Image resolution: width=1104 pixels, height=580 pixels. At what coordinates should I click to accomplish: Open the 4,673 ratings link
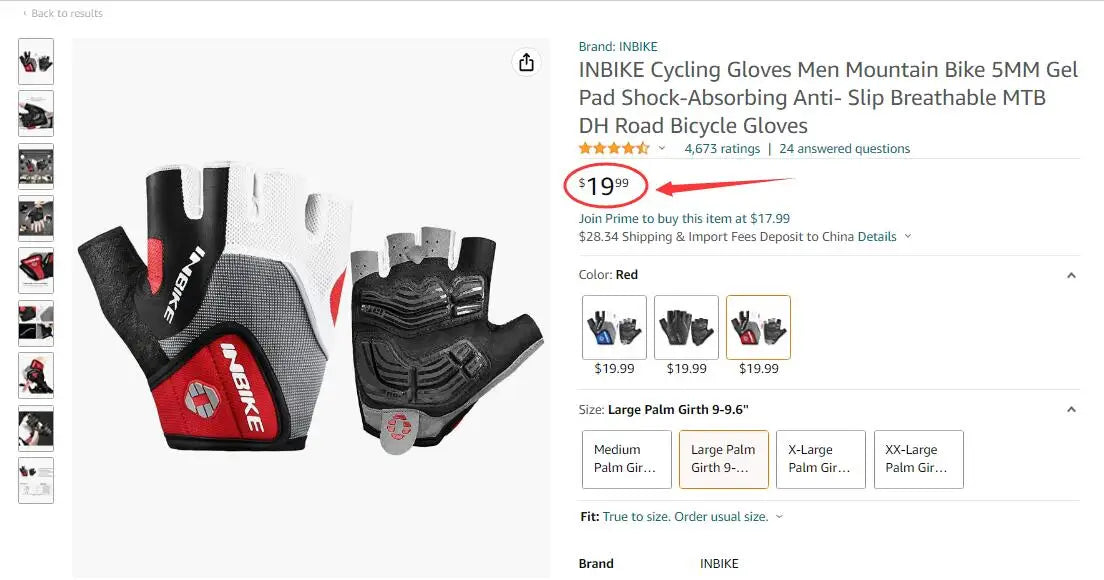[x=722, y=148]
